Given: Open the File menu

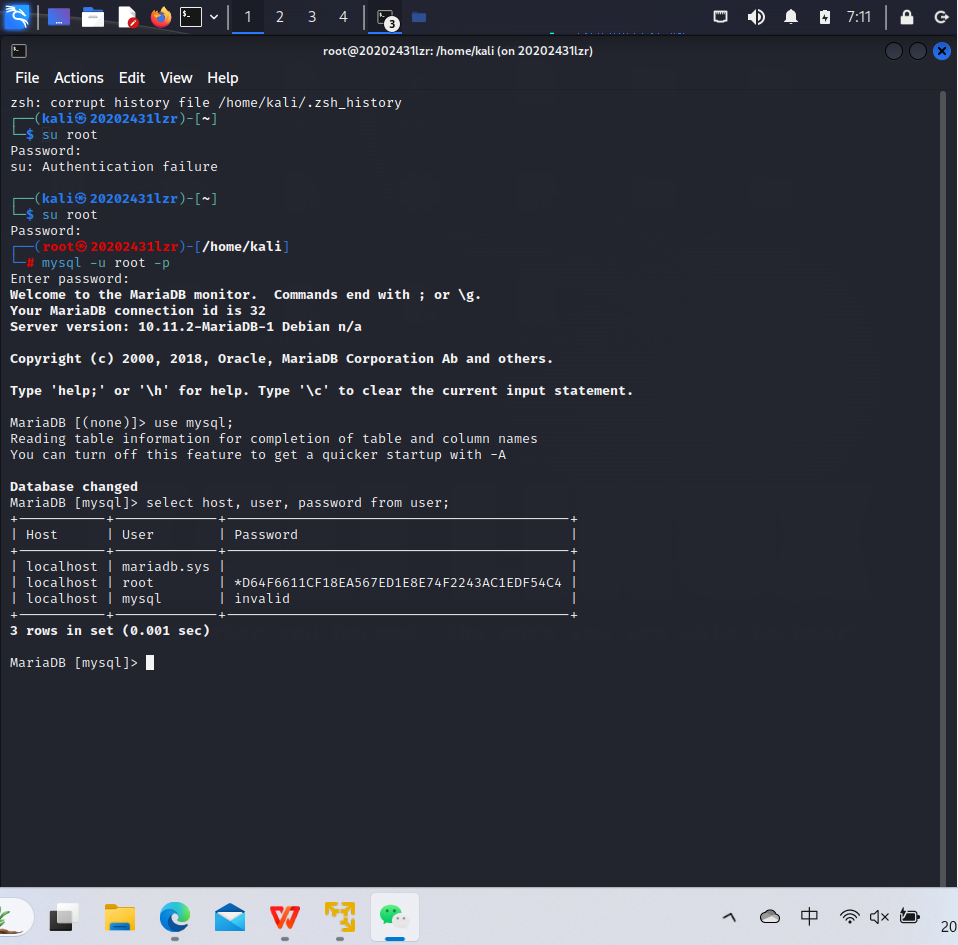Looking at the screenshot, I should click(27, 78).
